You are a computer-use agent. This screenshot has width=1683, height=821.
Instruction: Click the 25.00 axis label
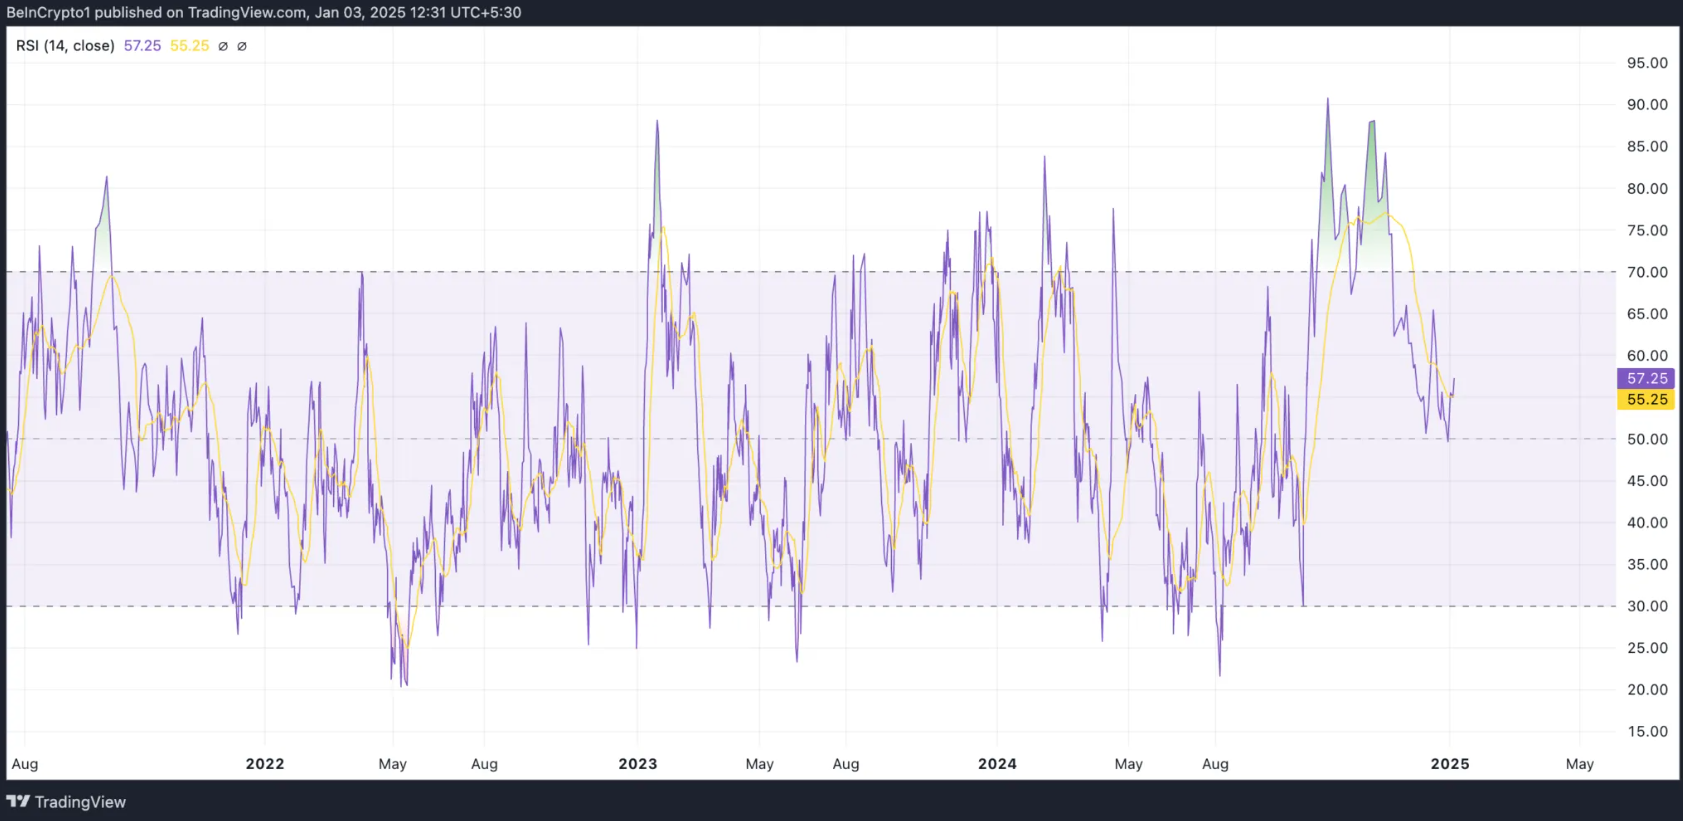1647,648
